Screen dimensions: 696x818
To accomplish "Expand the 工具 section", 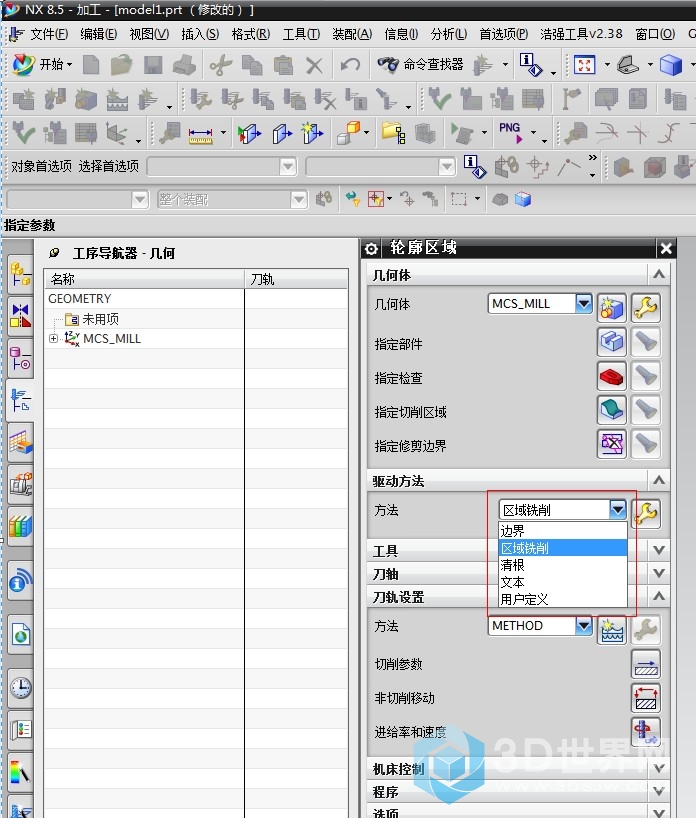I will 659,550.
